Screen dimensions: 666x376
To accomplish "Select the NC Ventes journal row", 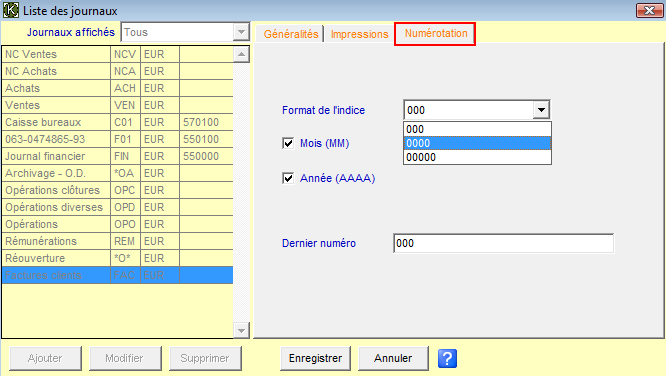I will tap(118, 54).
